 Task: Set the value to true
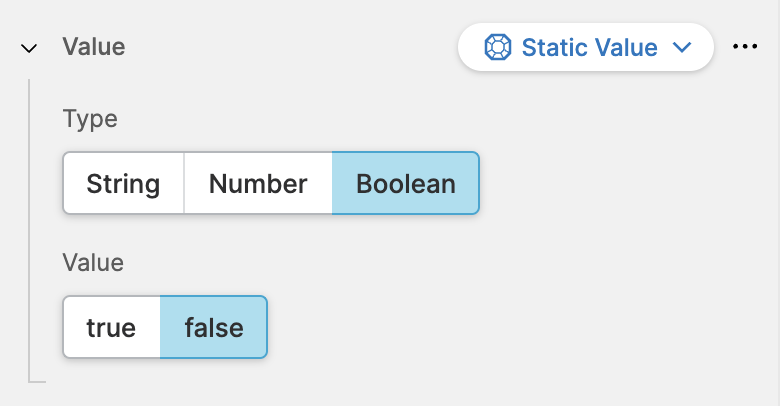tap(111, 327)
